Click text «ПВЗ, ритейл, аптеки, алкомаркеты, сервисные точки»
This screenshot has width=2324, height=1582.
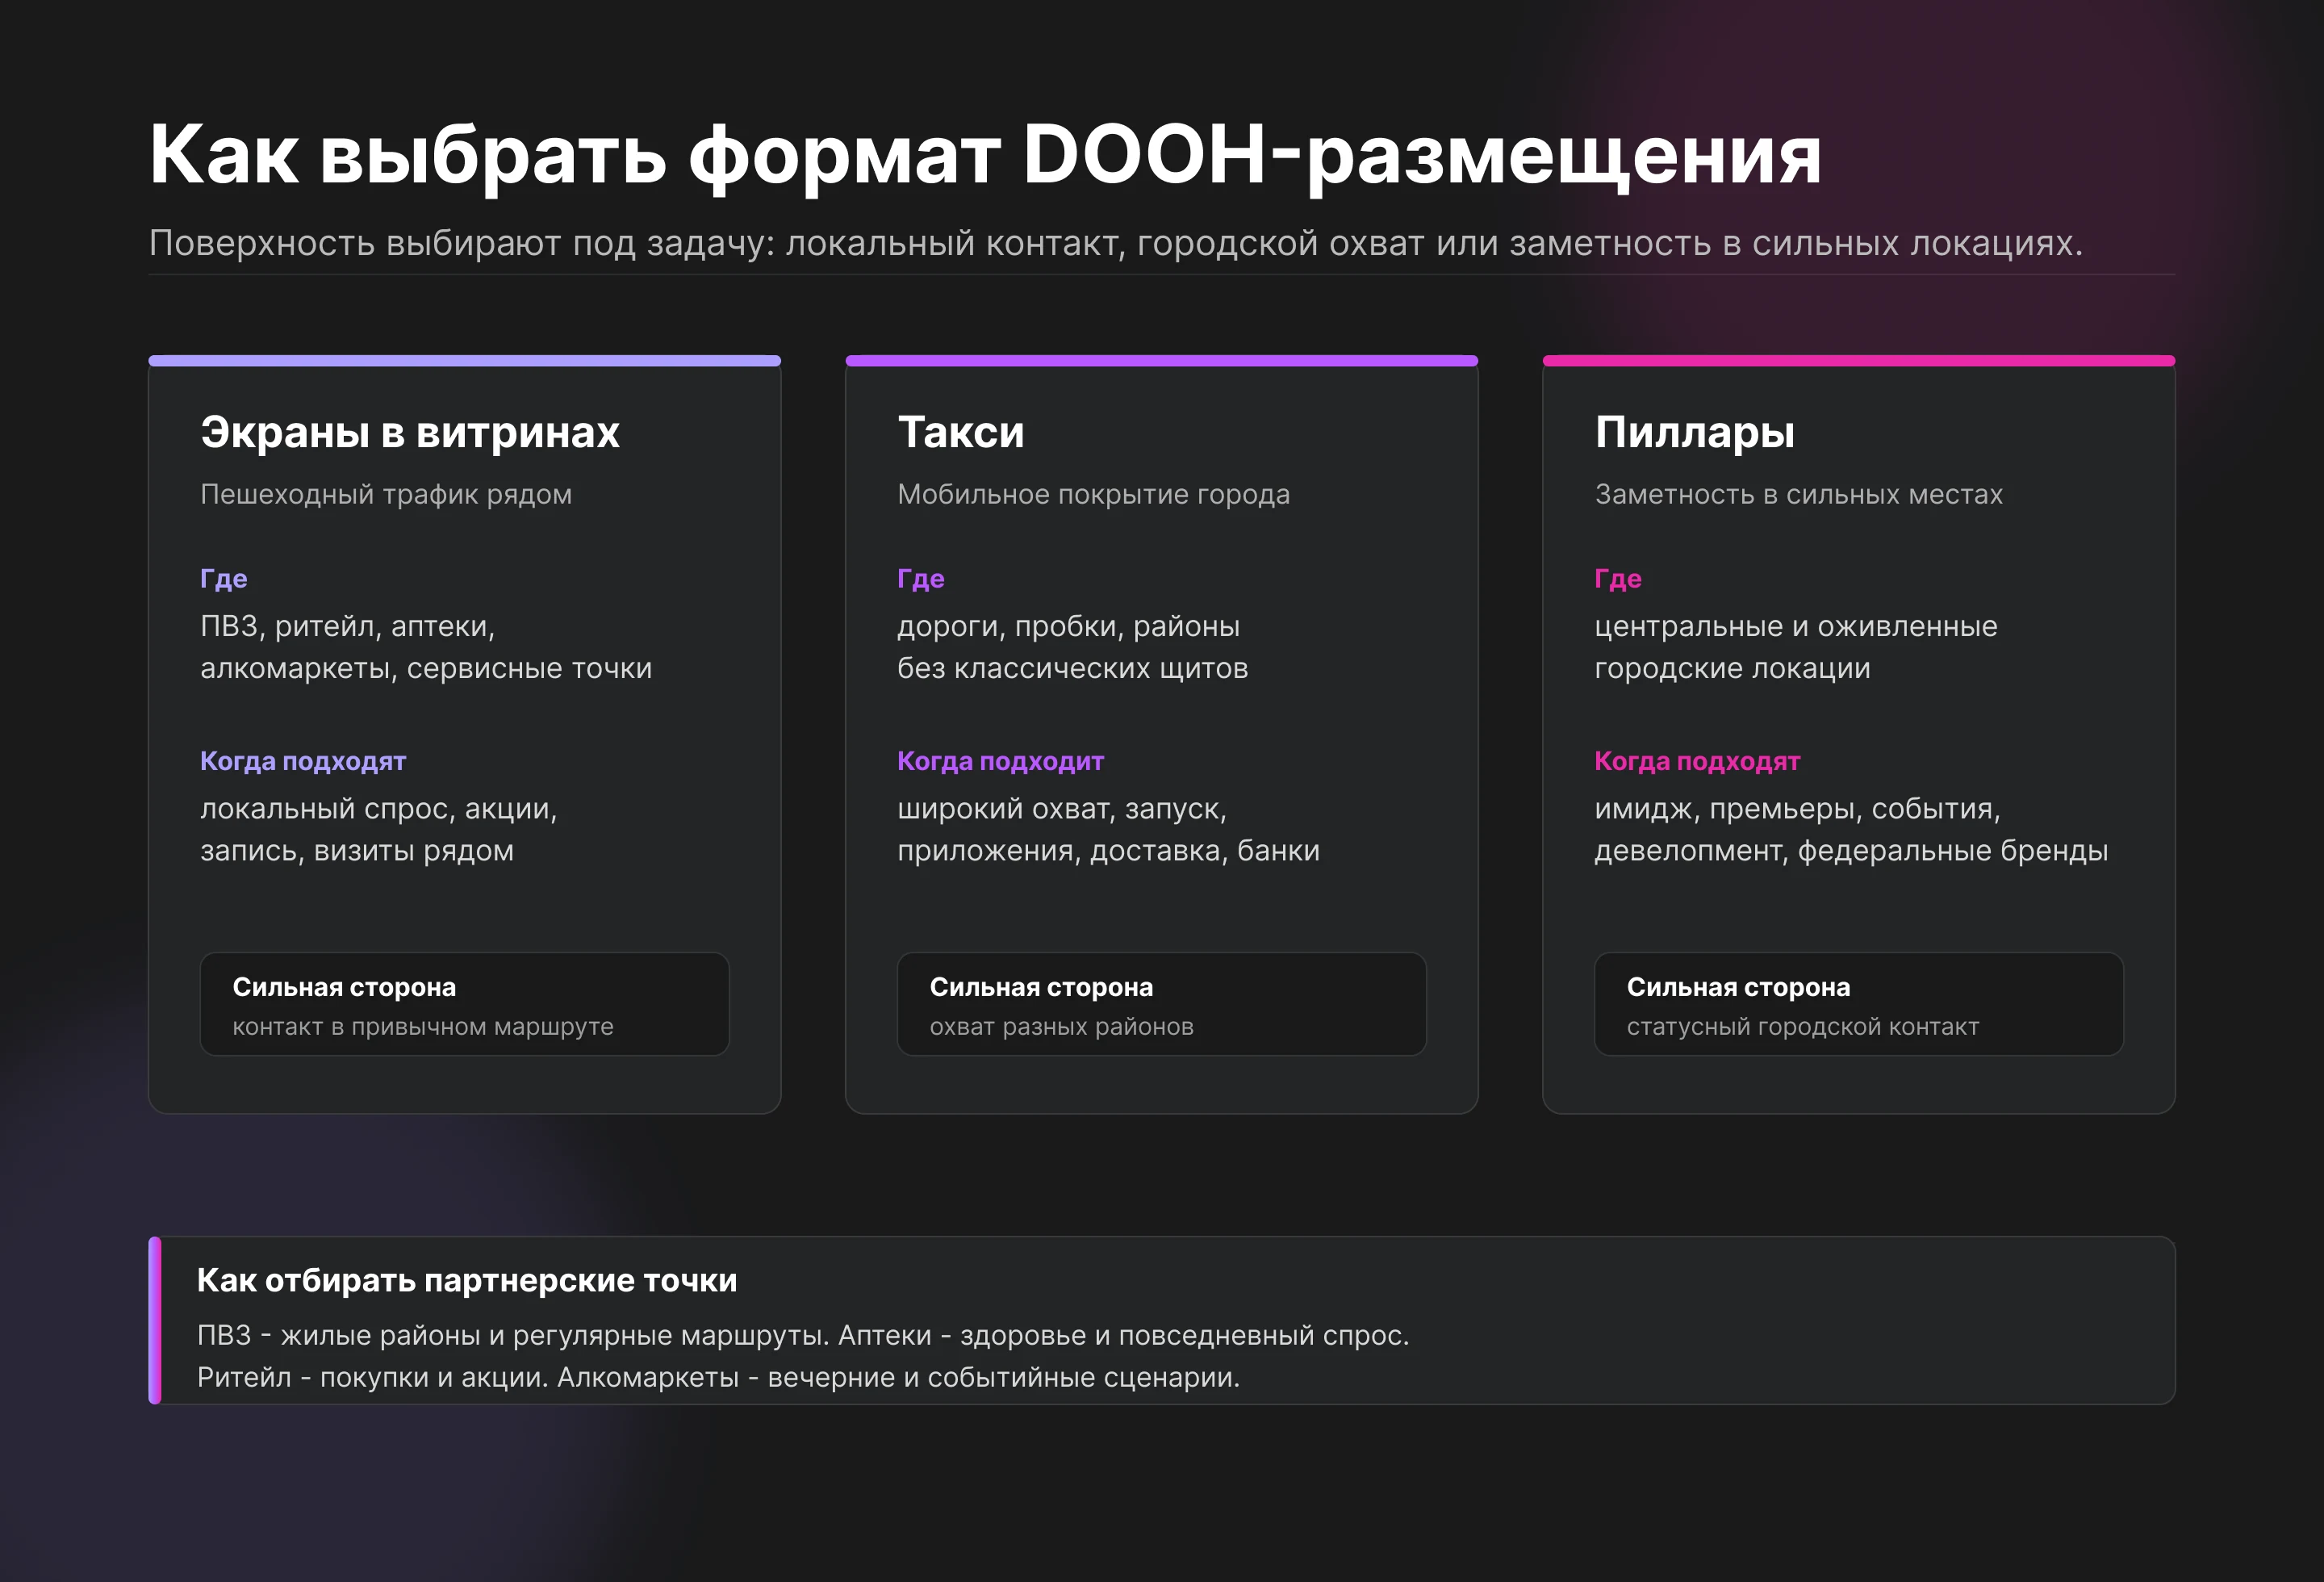click(426, 647)
